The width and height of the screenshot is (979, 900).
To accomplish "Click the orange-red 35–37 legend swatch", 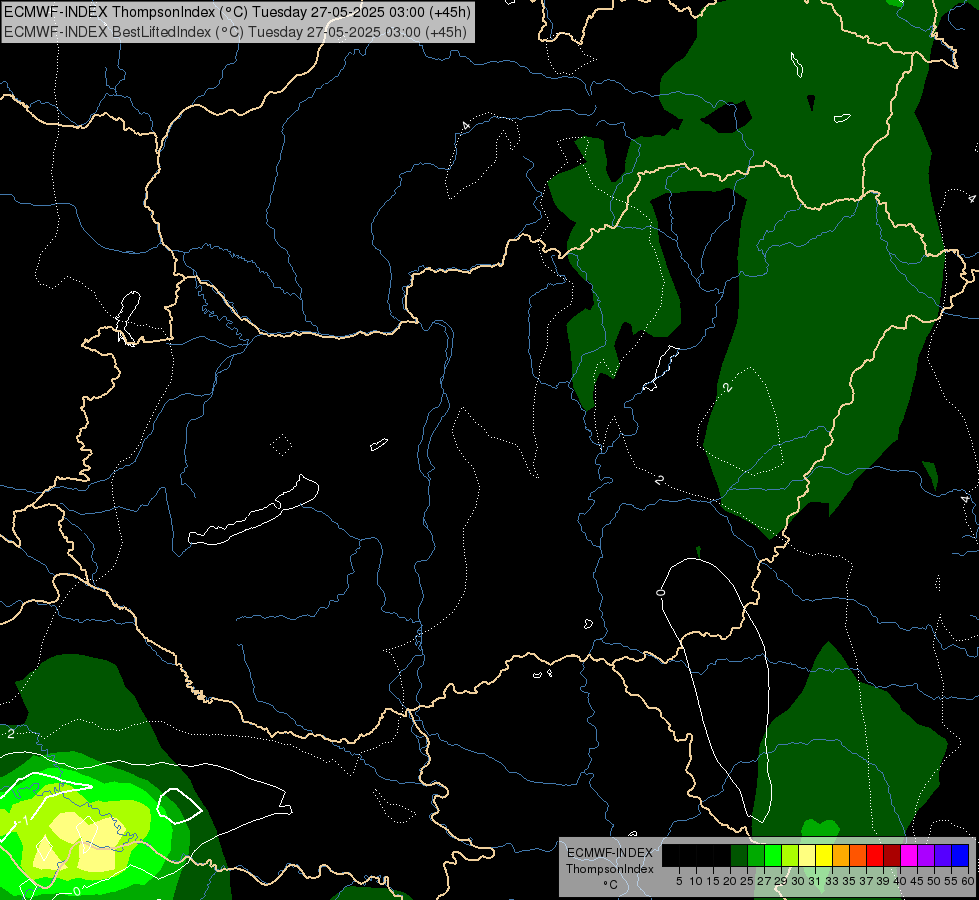I will [x=858, y=855].
